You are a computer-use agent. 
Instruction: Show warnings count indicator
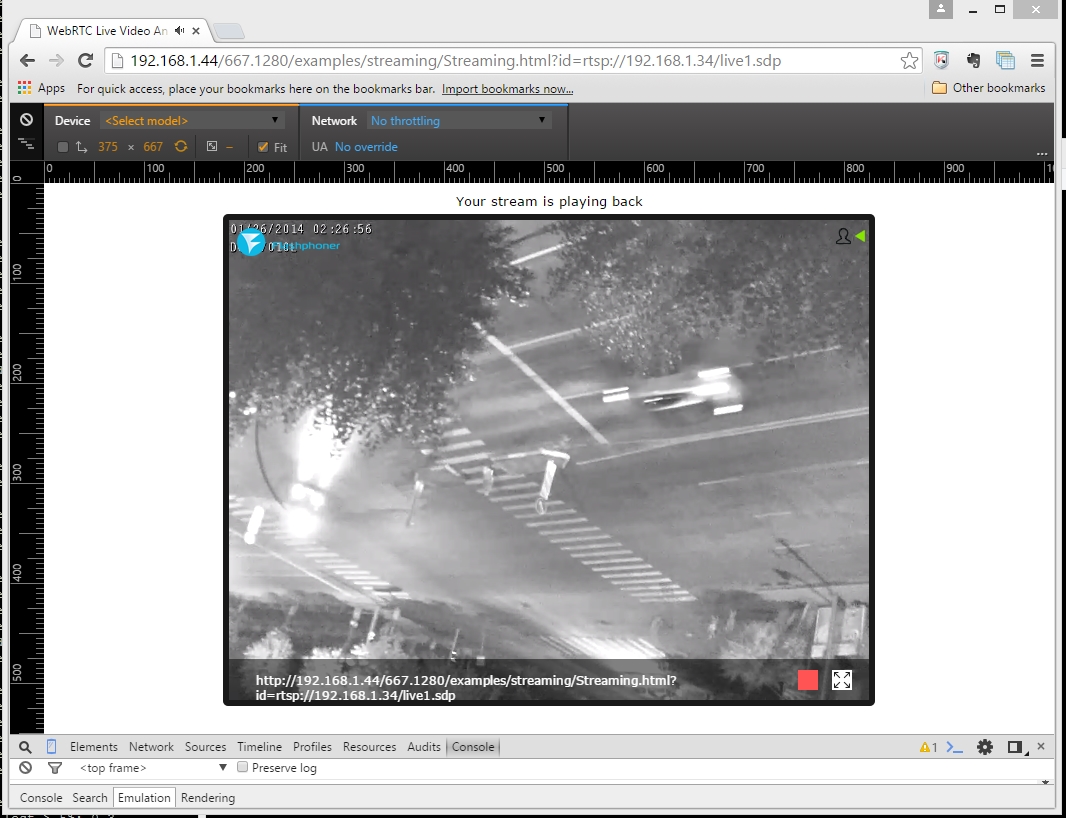(928, 747)
